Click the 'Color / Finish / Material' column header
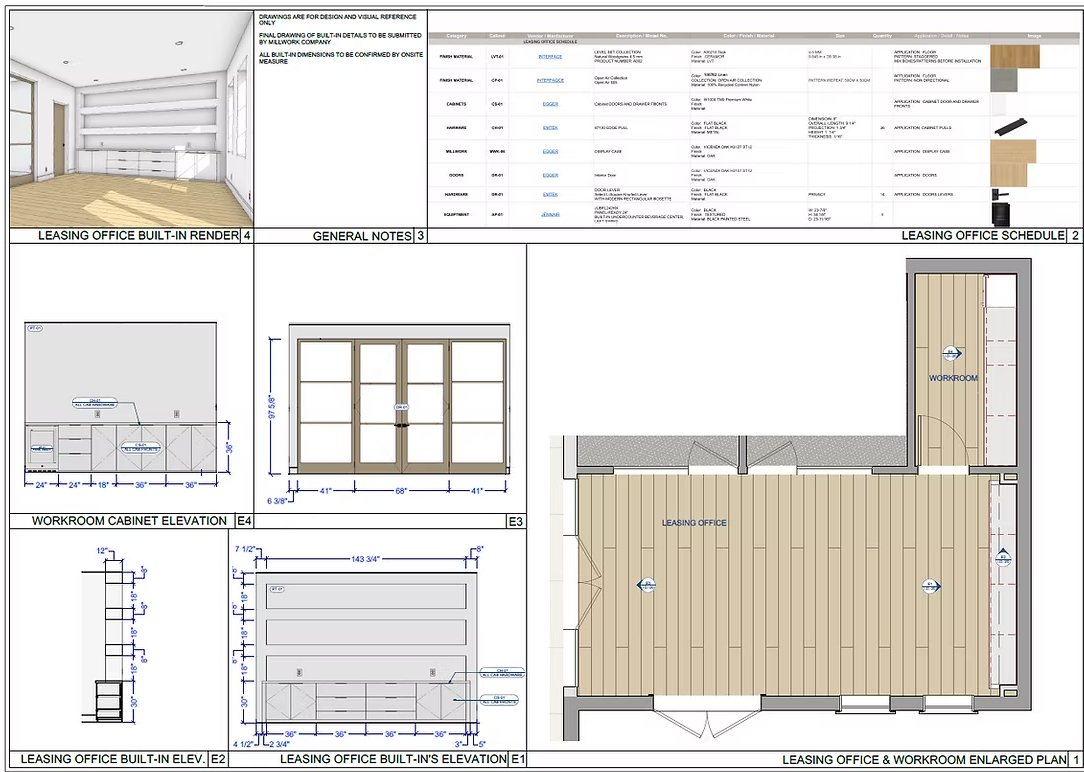Image resolution: width=1084 pixels, height=772 pixels. (749, 36)
